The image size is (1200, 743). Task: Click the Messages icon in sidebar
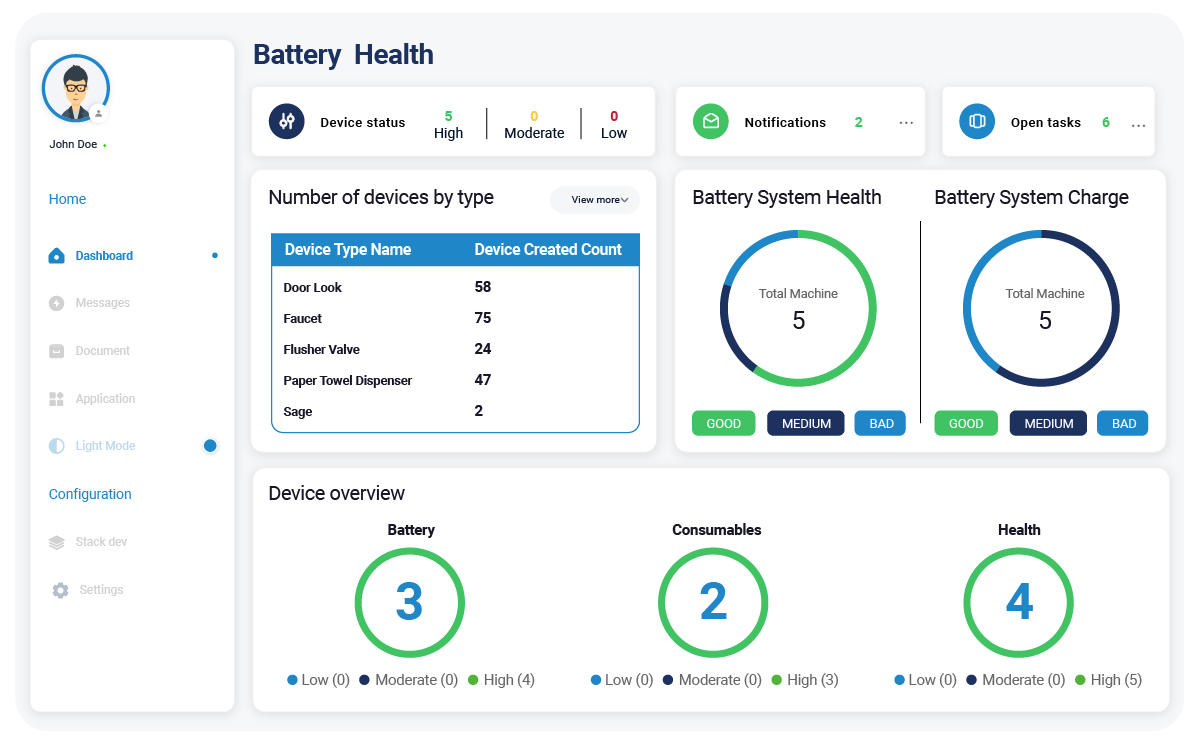click(57, 303)
